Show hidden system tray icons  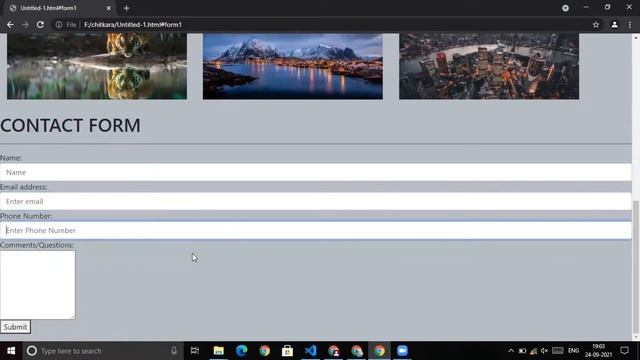point(511,351)
